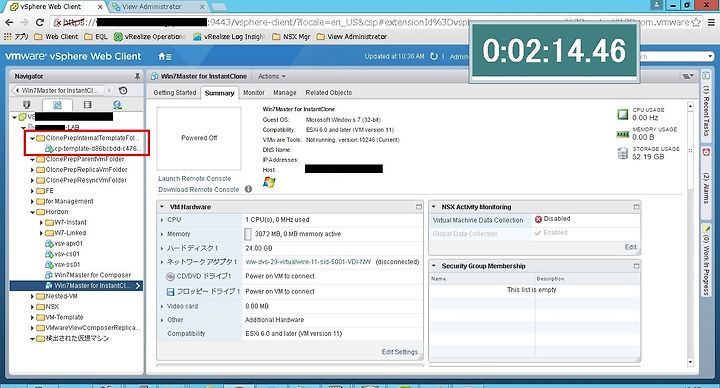This screenshot has height=388, width=720.
Task: Select the for Management folder
Action: click(65, 202)
